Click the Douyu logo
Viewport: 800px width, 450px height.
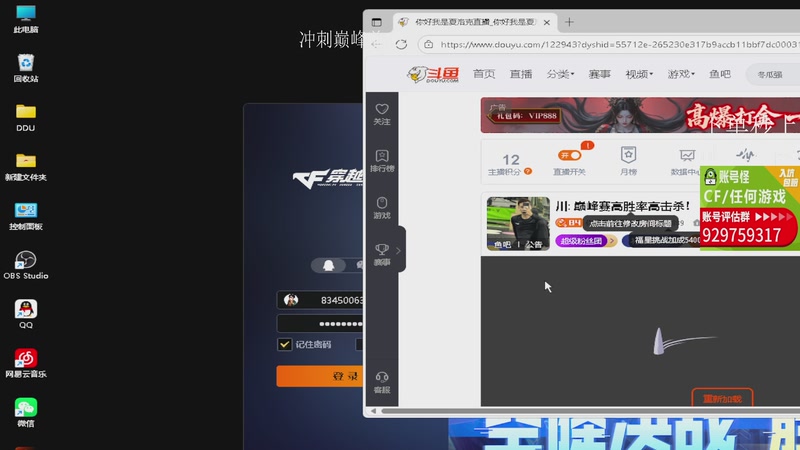(x=433, y=74)
